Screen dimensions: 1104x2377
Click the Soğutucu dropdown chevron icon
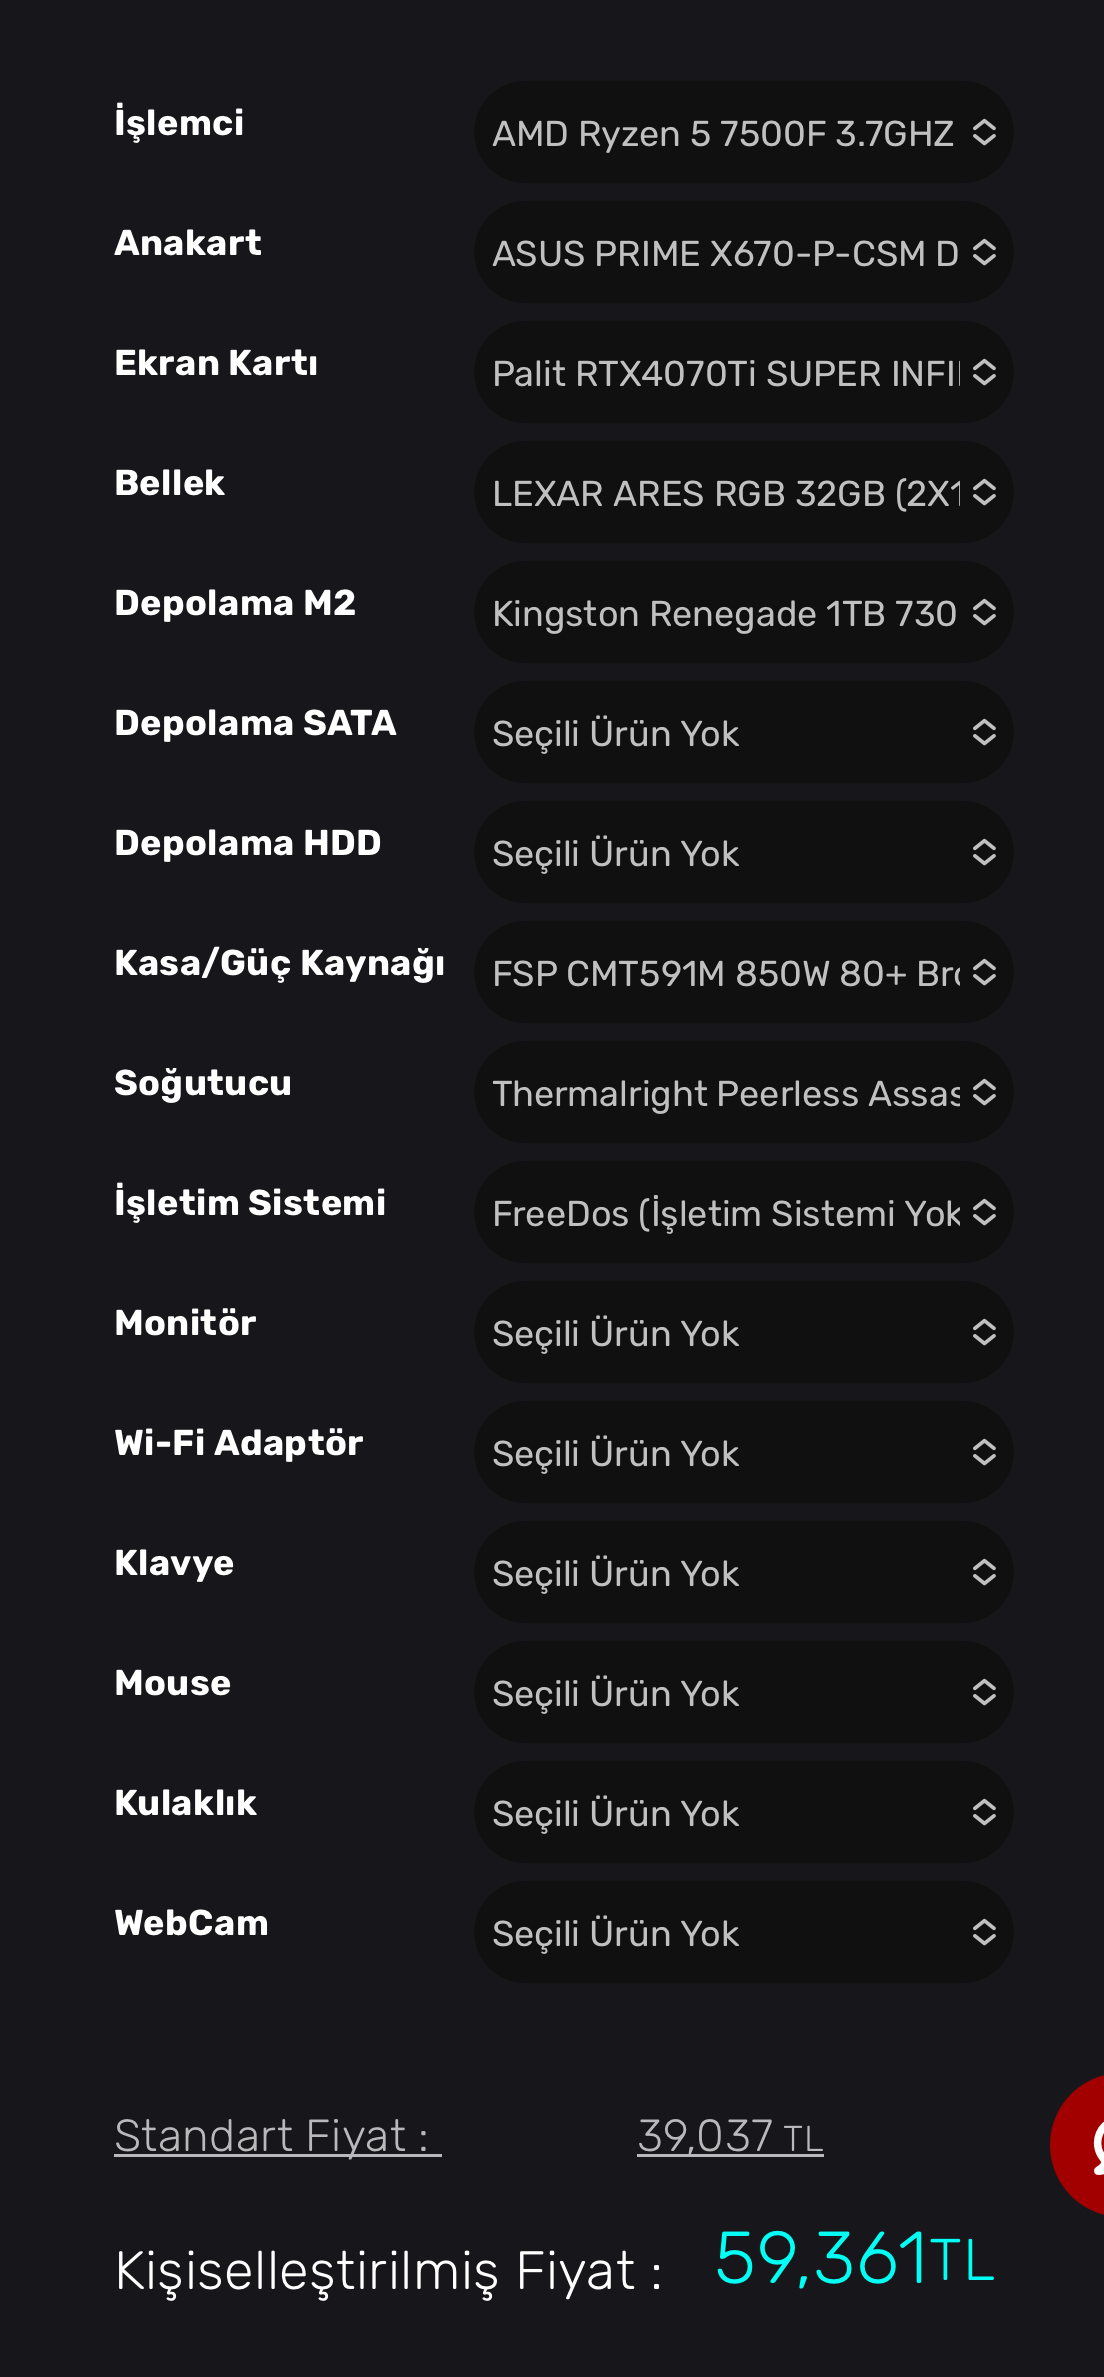[984, 1092]
